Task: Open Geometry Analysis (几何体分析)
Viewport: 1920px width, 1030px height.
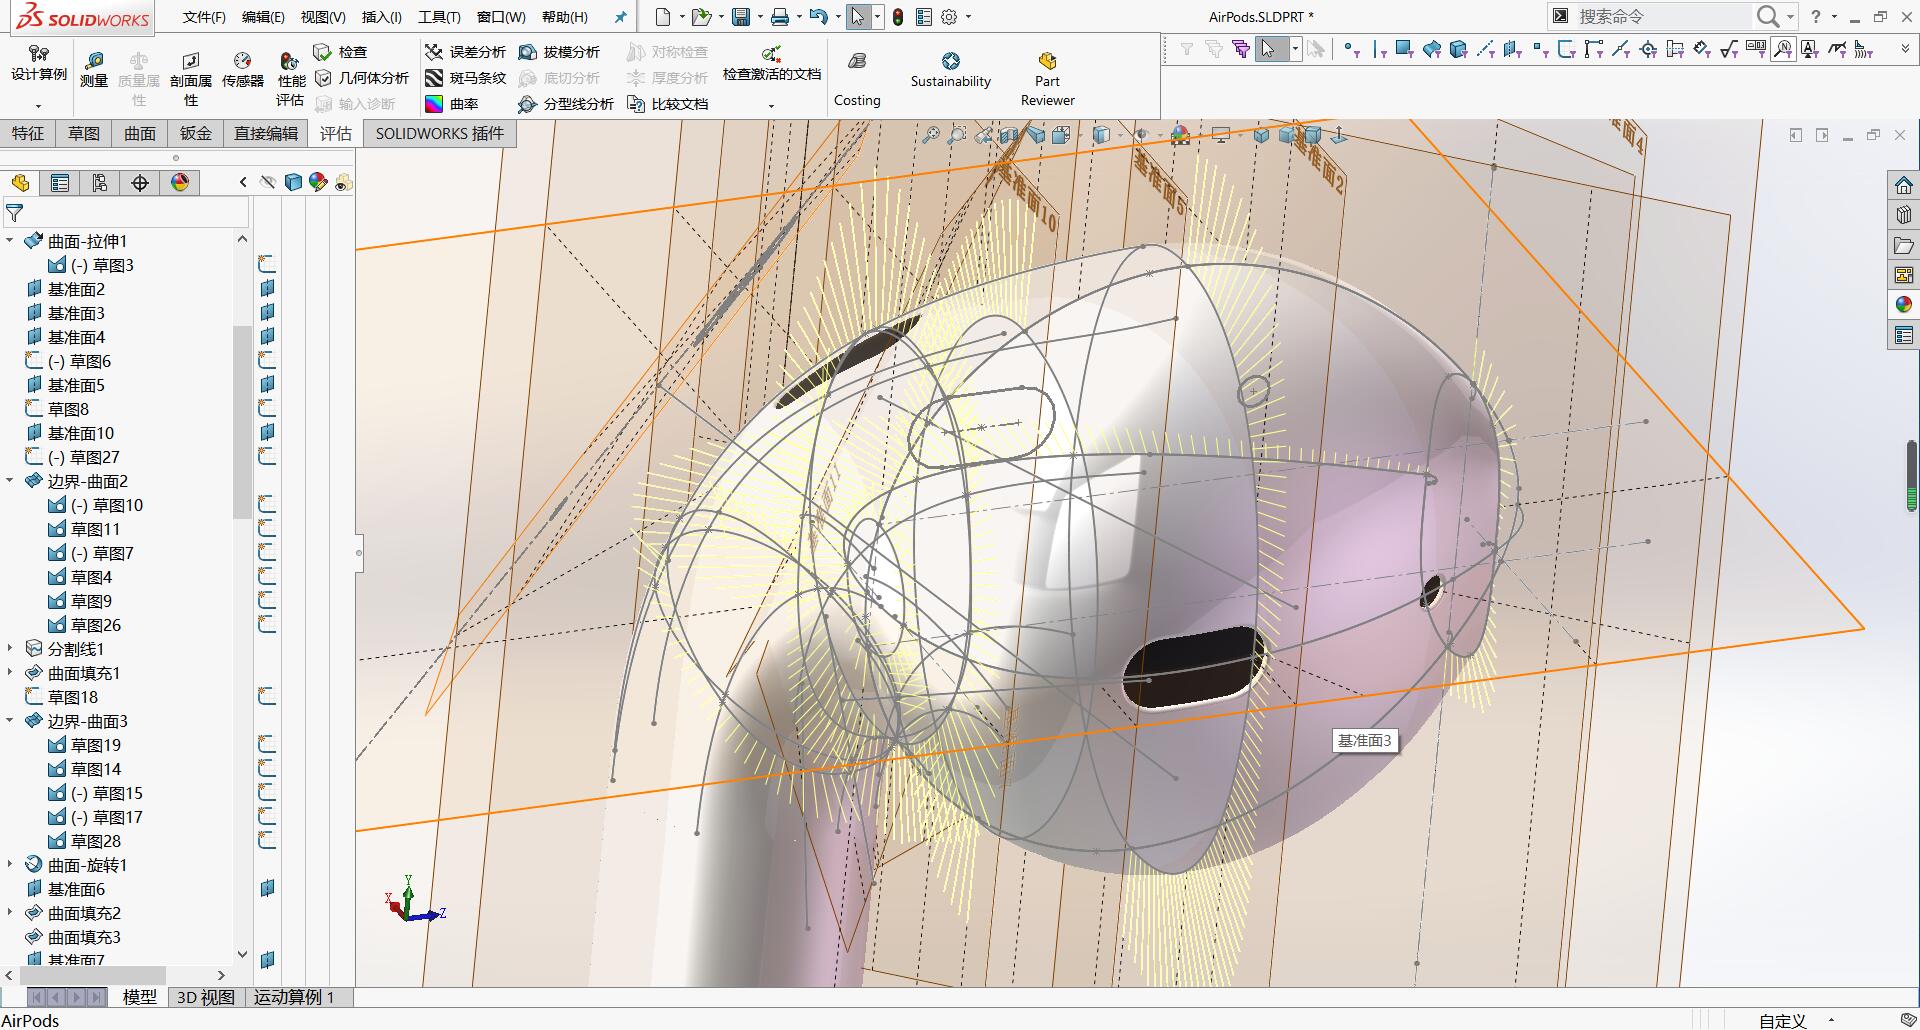Action: click(362, 78)
